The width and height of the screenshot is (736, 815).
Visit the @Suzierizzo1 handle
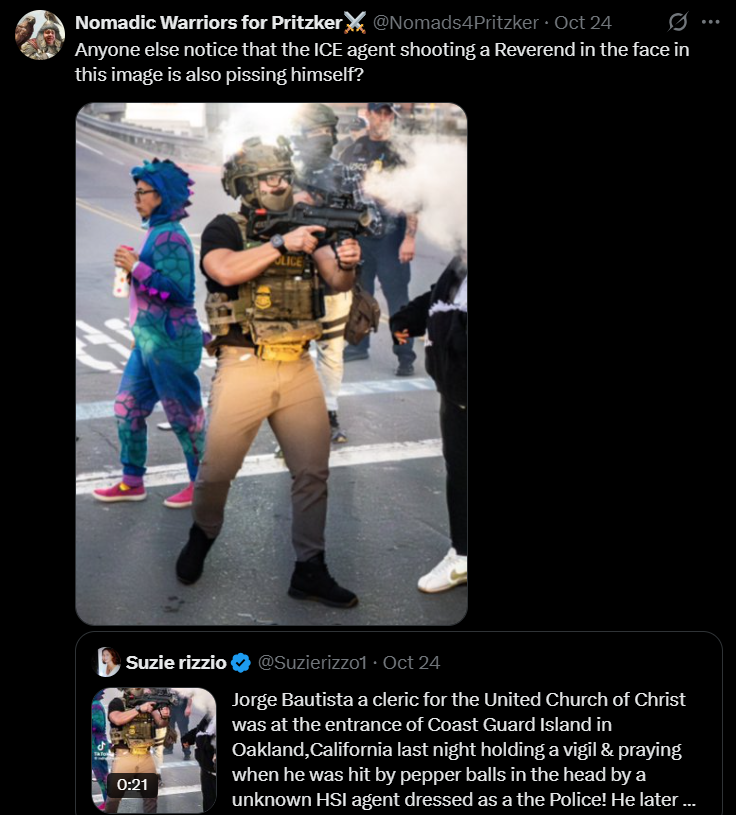(x=312, y=662)
